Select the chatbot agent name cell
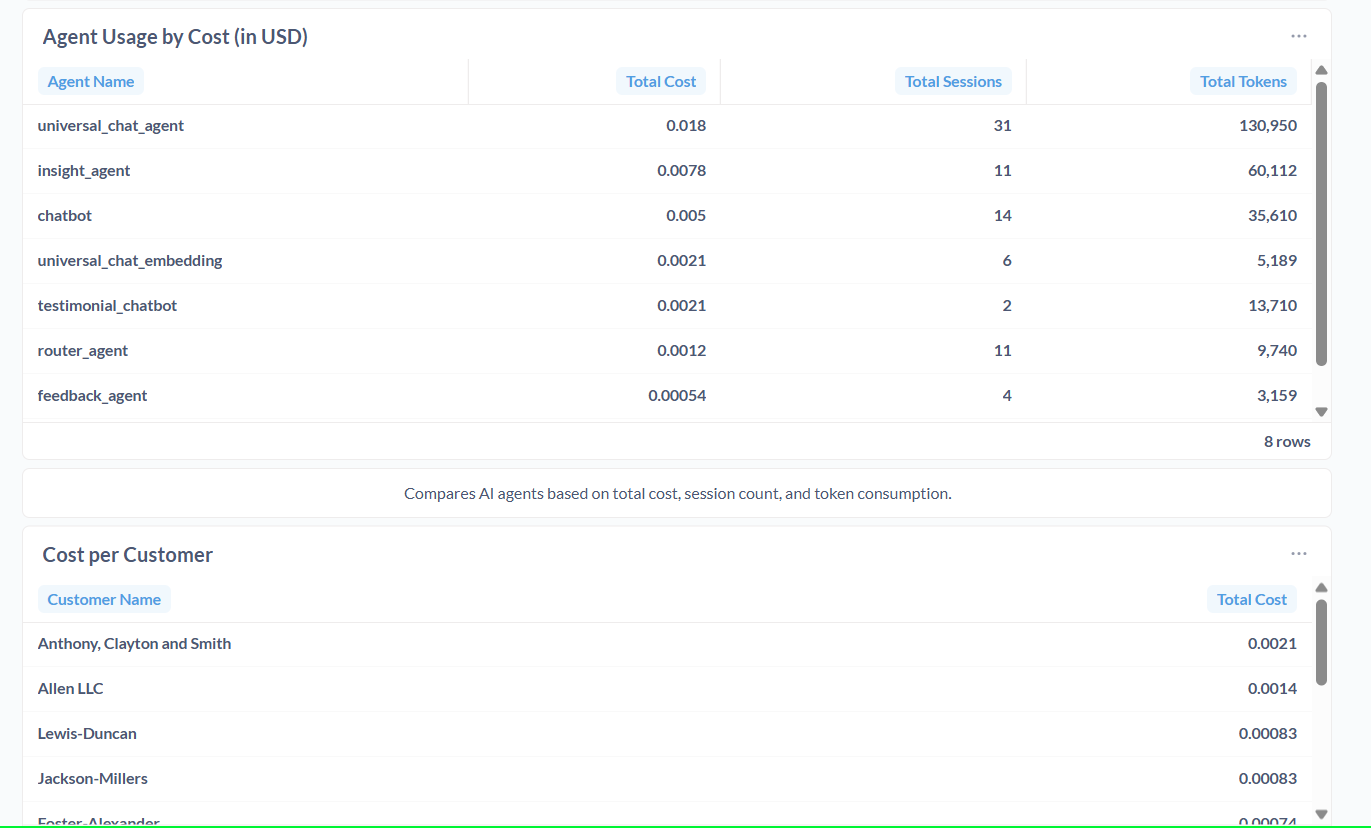Image resolution: width=1371 pixels, height=828 pixels. pos(65,216)
